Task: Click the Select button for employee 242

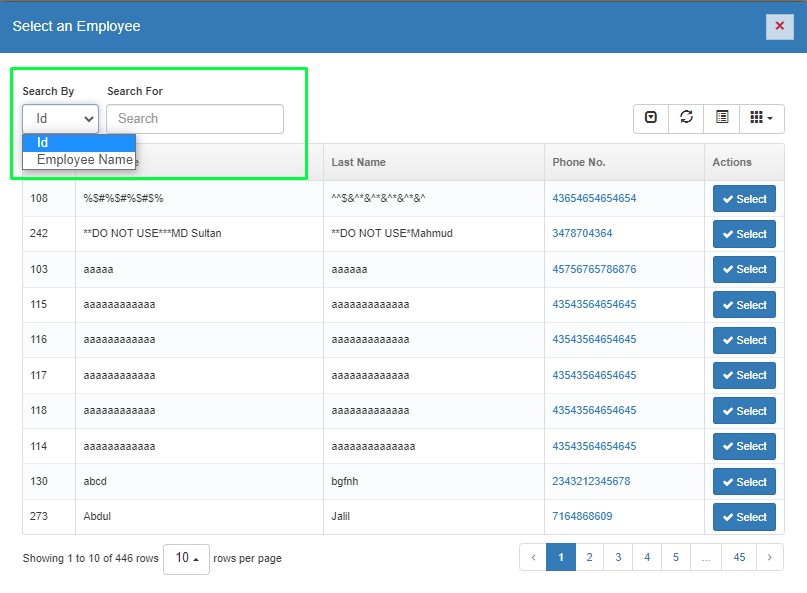Action: [x=743, y=234]
